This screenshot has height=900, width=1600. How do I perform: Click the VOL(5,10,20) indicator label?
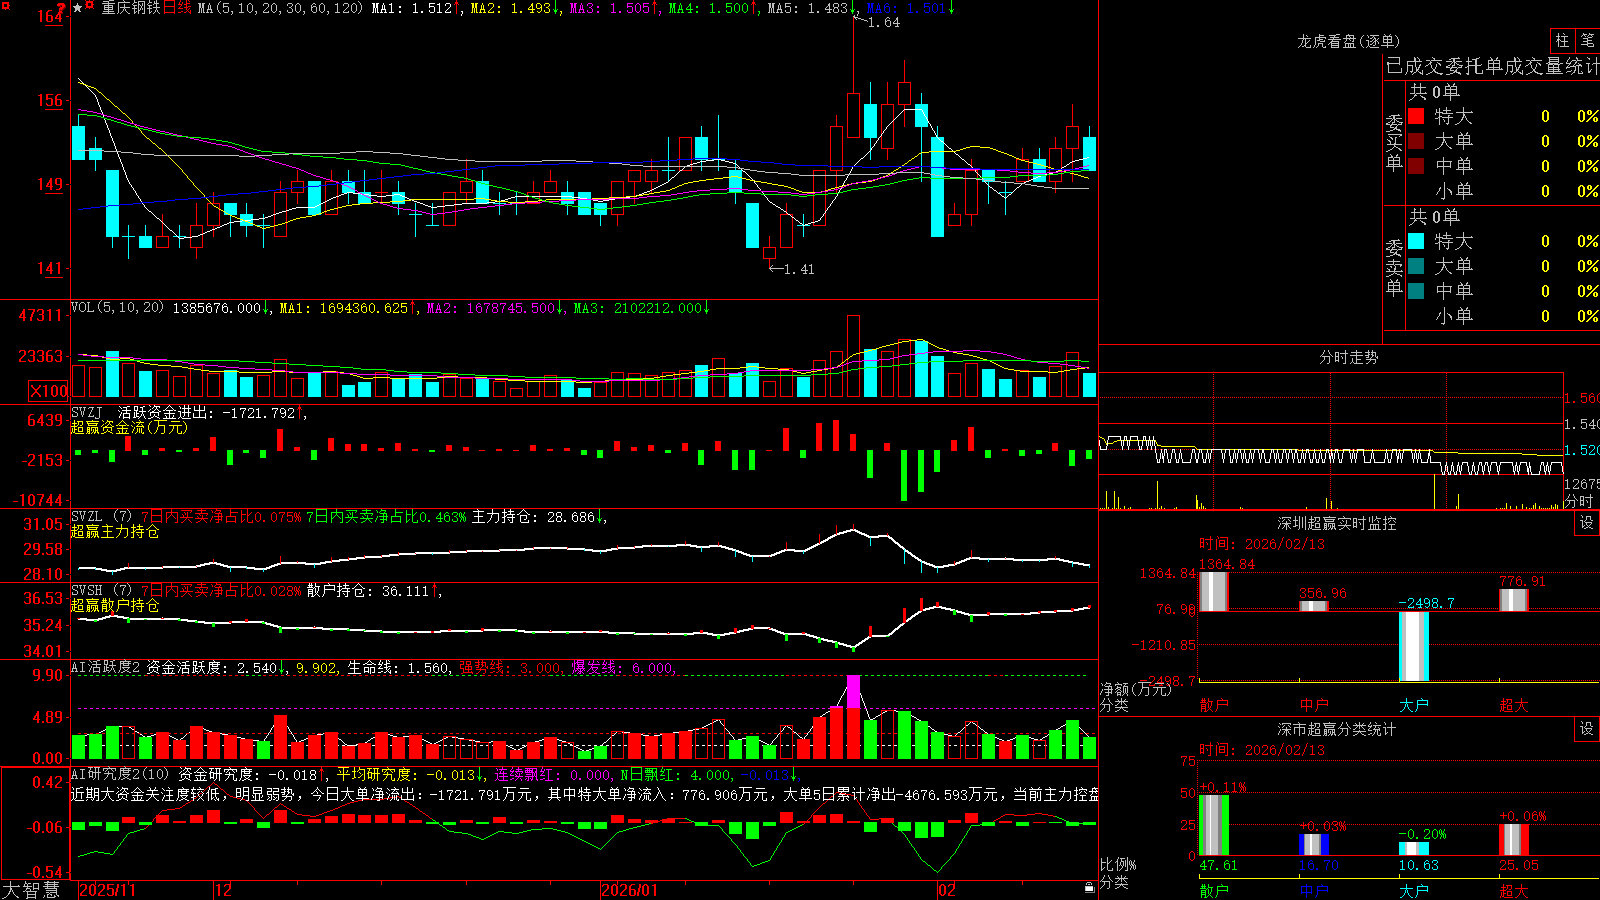click(117, 308)
